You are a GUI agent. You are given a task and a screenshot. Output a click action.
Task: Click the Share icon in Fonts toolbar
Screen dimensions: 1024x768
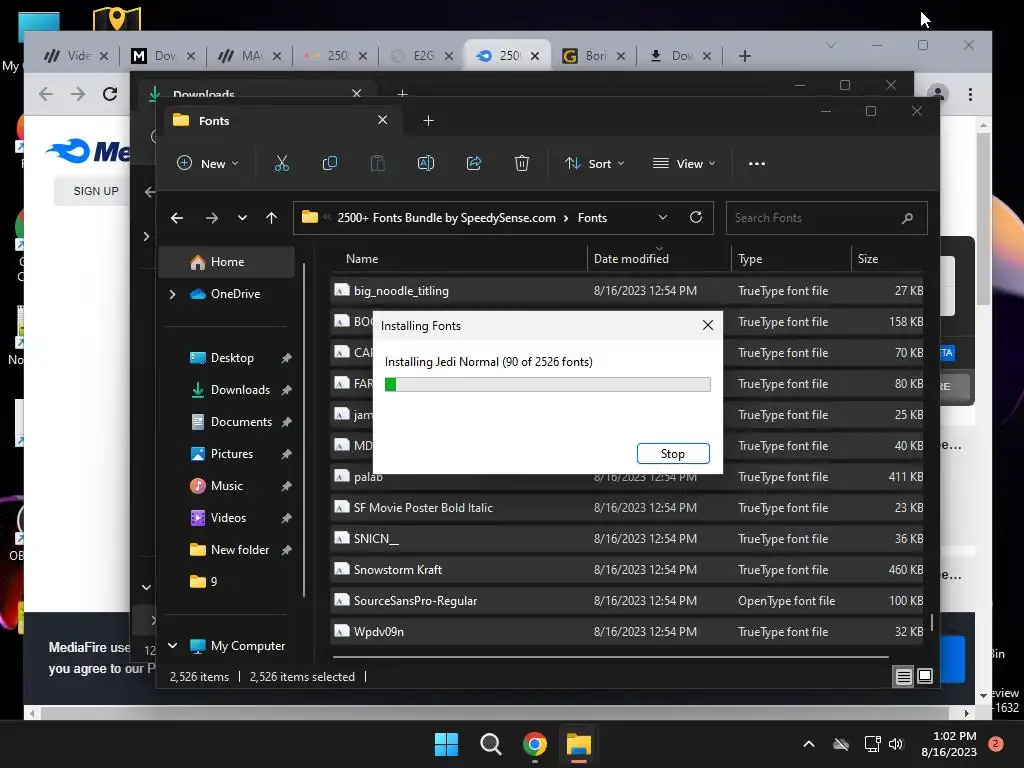tap(474, 163)
